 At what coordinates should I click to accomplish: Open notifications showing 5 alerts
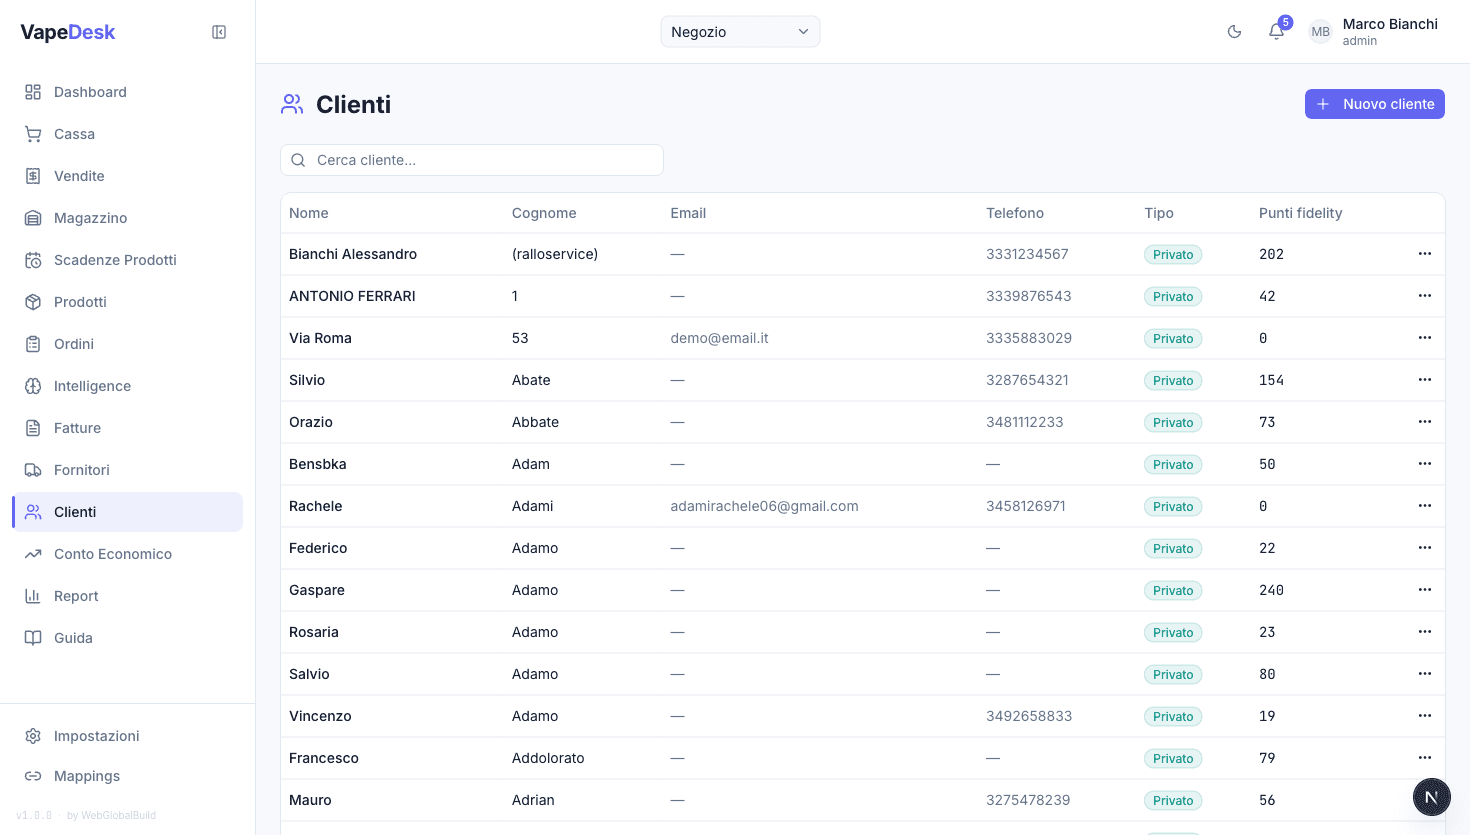(1276, 31)
